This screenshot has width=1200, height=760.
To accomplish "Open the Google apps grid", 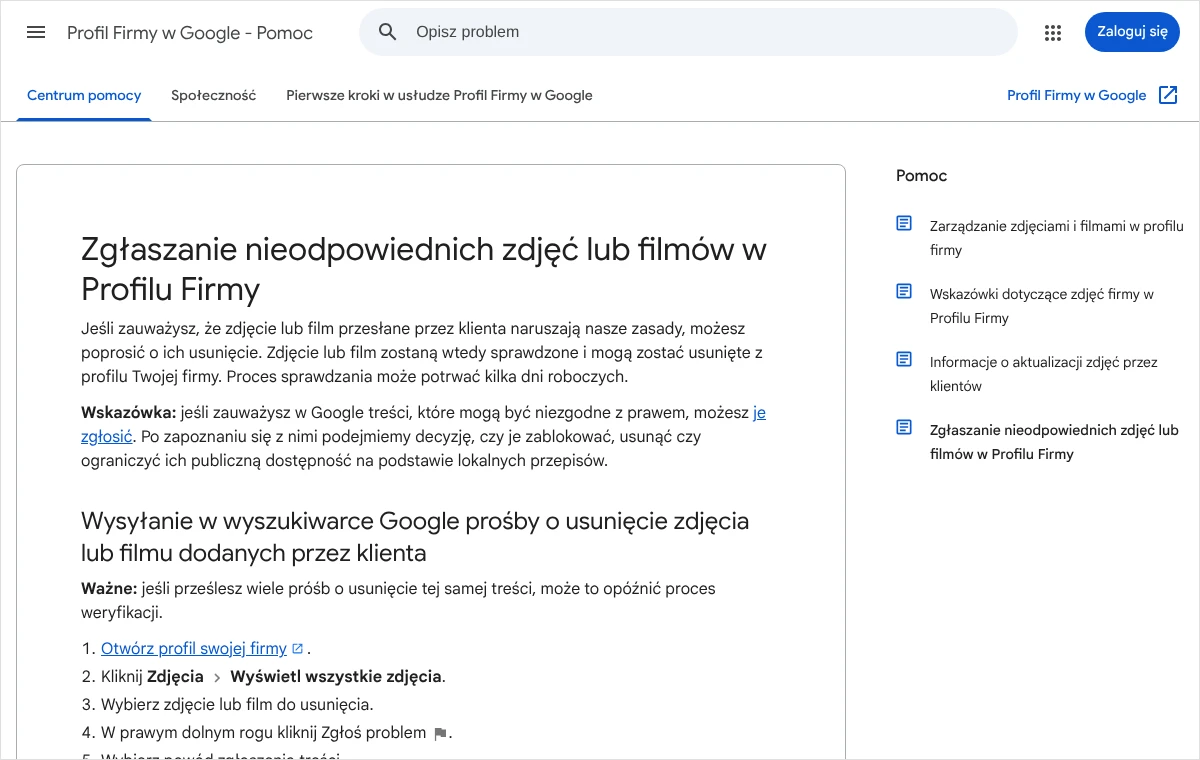I will [x=1052, y=32].
